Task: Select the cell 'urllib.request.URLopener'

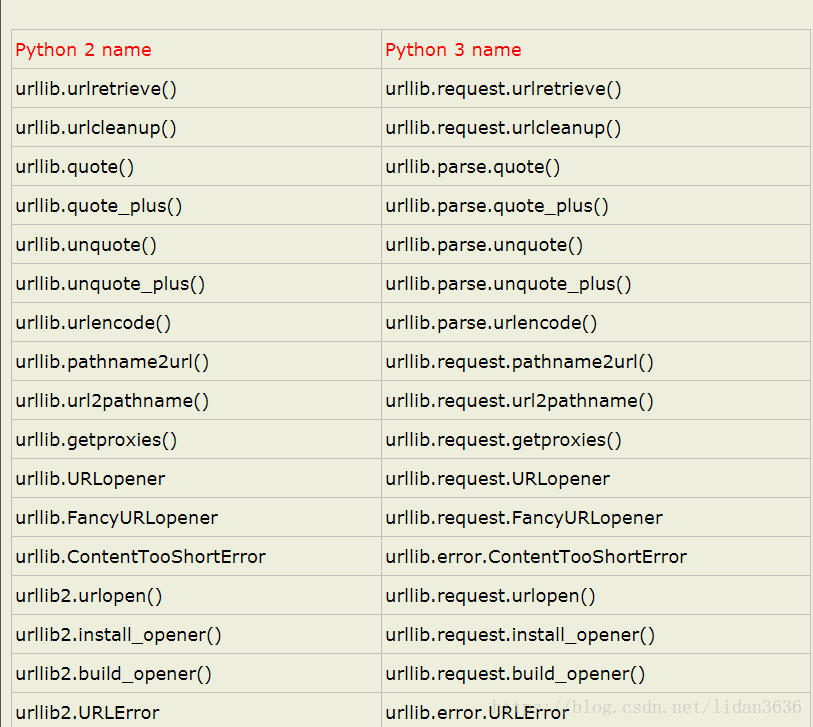Action: (596, 478)
